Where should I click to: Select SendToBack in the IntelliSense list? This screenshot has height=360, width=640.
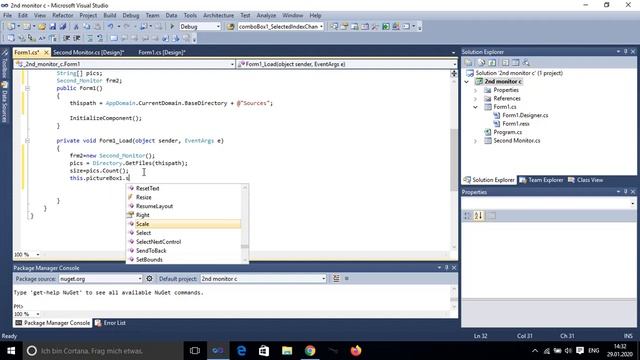184,251
